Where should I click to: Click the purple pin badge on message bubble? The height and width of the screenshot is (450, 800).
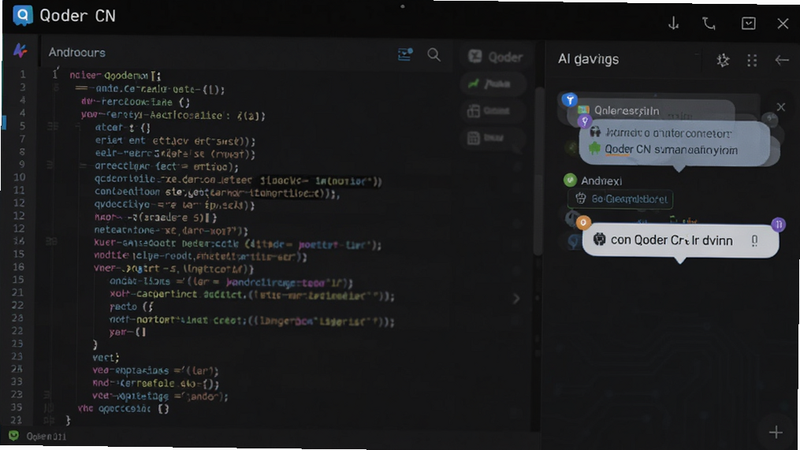coord(585,121)
